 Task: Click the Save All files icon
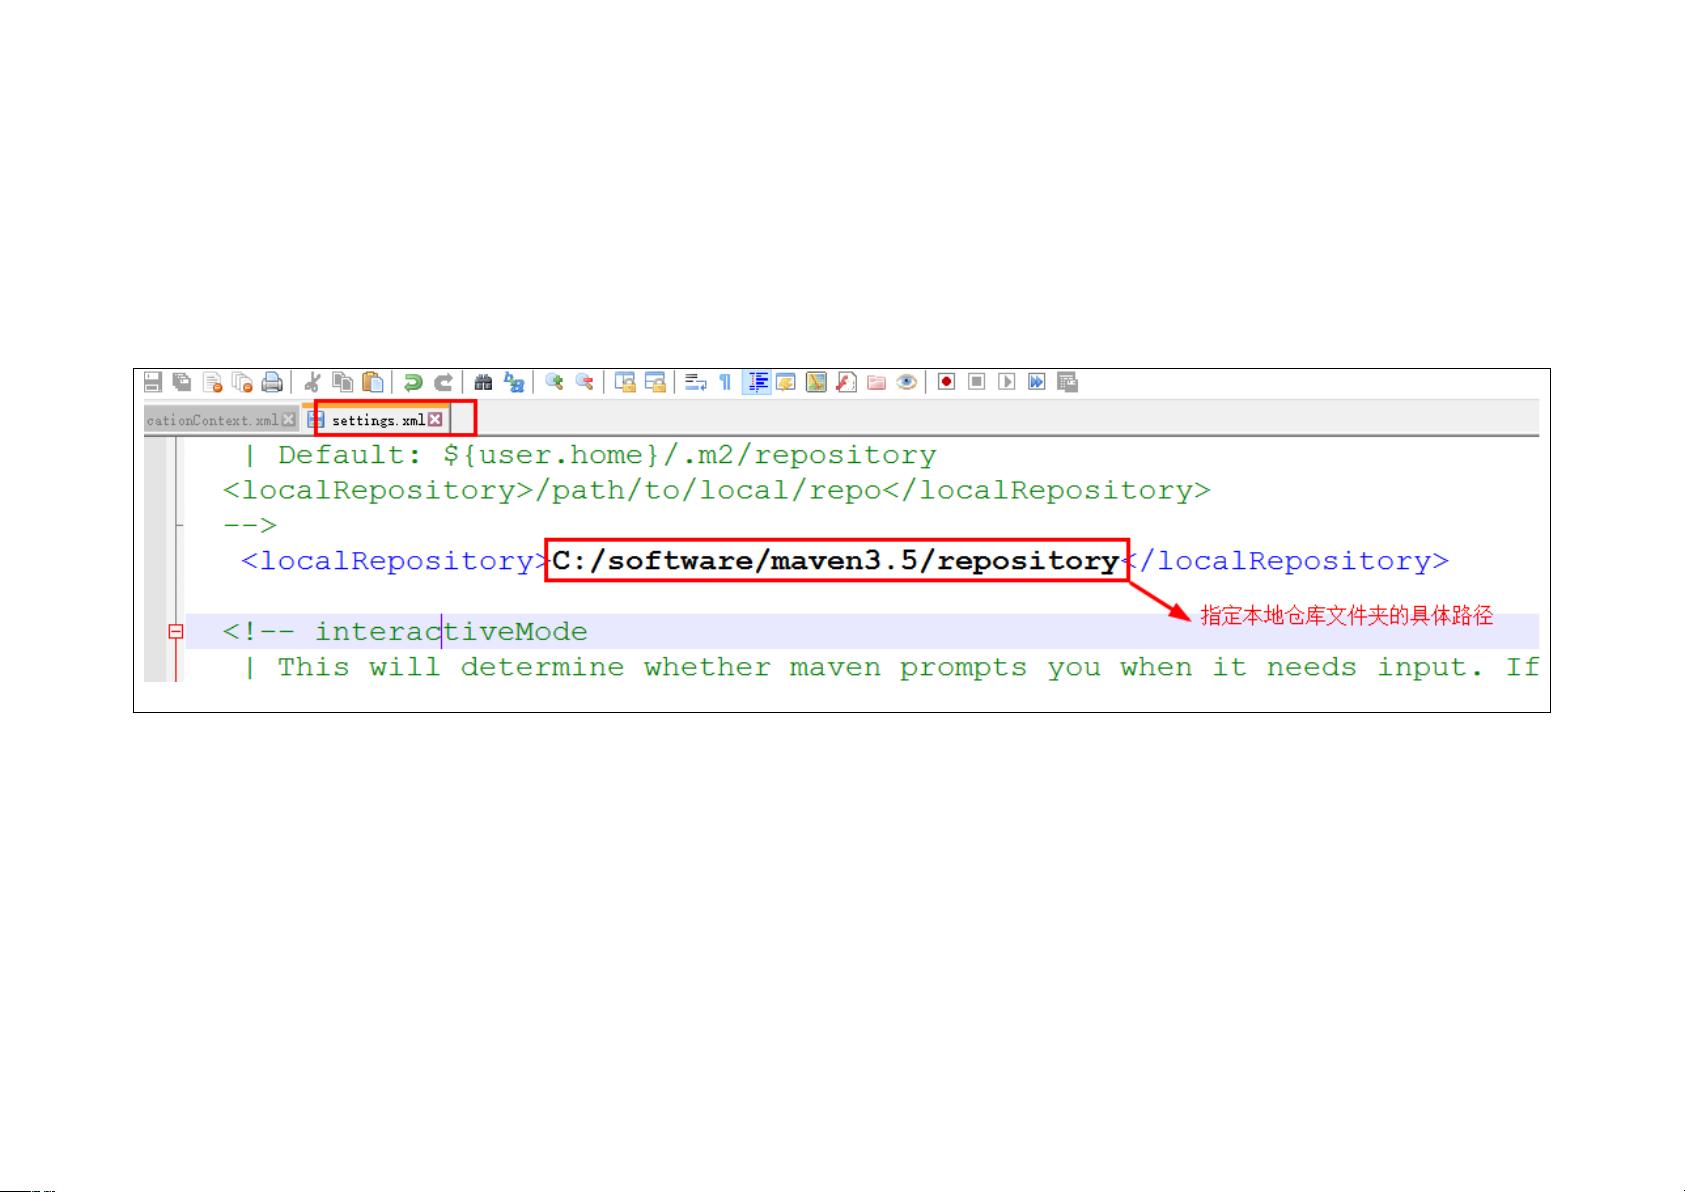[x=182, y=382]
